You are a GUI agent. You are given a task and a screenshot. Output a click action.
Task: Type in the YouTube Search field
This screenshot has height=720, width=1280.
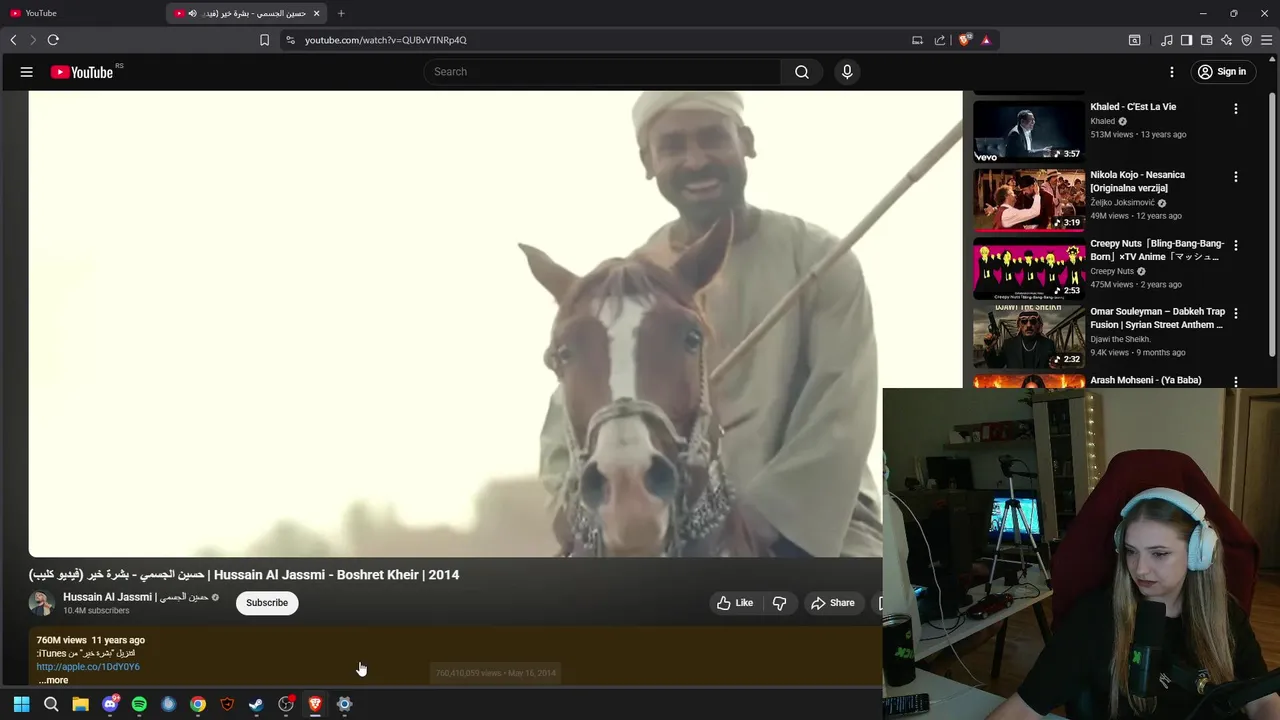[x=602, y=72]
